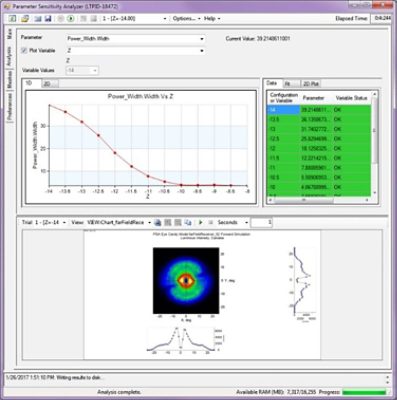Select the -10 row in data table
The height and width of the screenshot is (400, 397).
click(319, 187)
